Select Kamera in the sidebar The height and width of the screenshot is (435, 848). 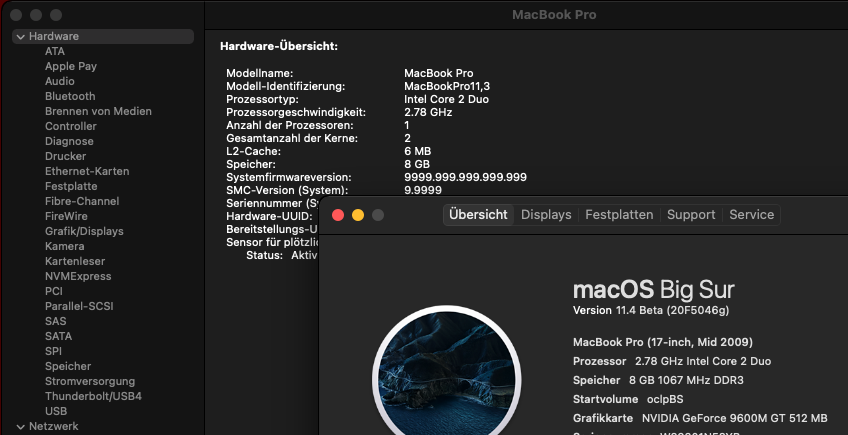[x=64, y=246]
